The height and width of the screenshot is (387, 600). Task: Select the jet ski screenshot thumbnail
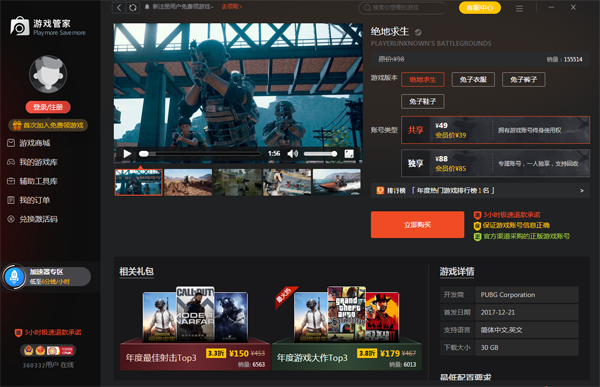pos(337,183)
